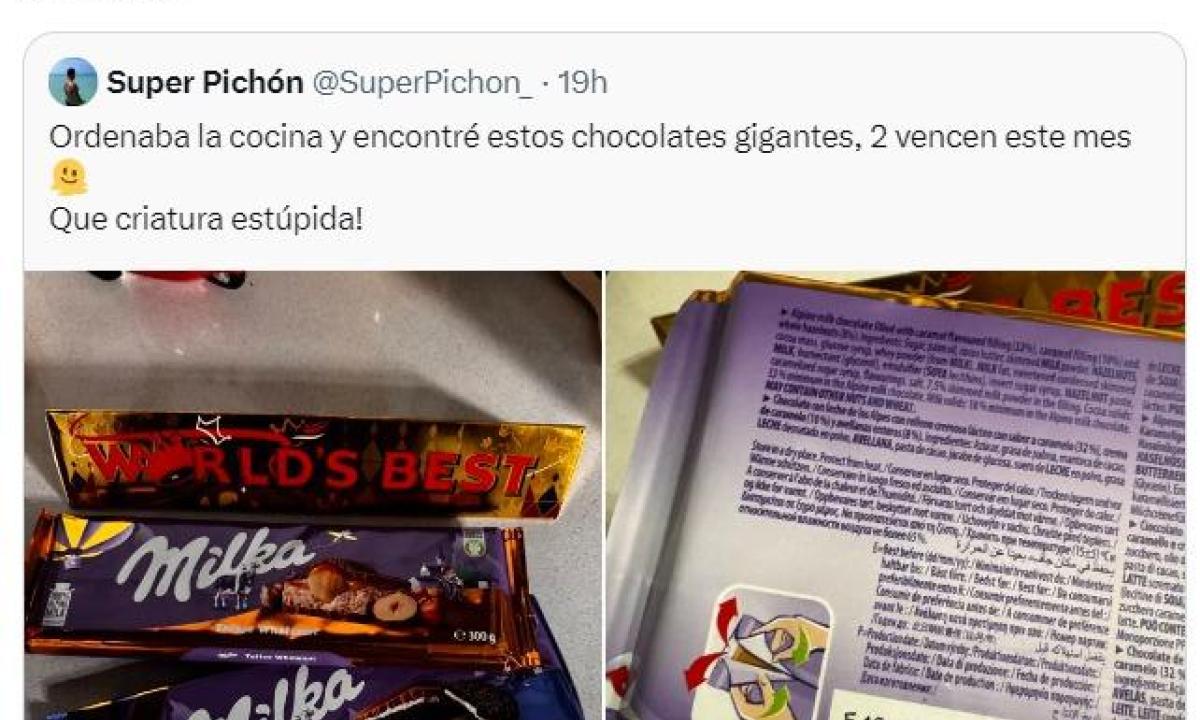Click the line 'Que criatura estúpida!'
Screen dimensions: 1200x720
[206, 217]
